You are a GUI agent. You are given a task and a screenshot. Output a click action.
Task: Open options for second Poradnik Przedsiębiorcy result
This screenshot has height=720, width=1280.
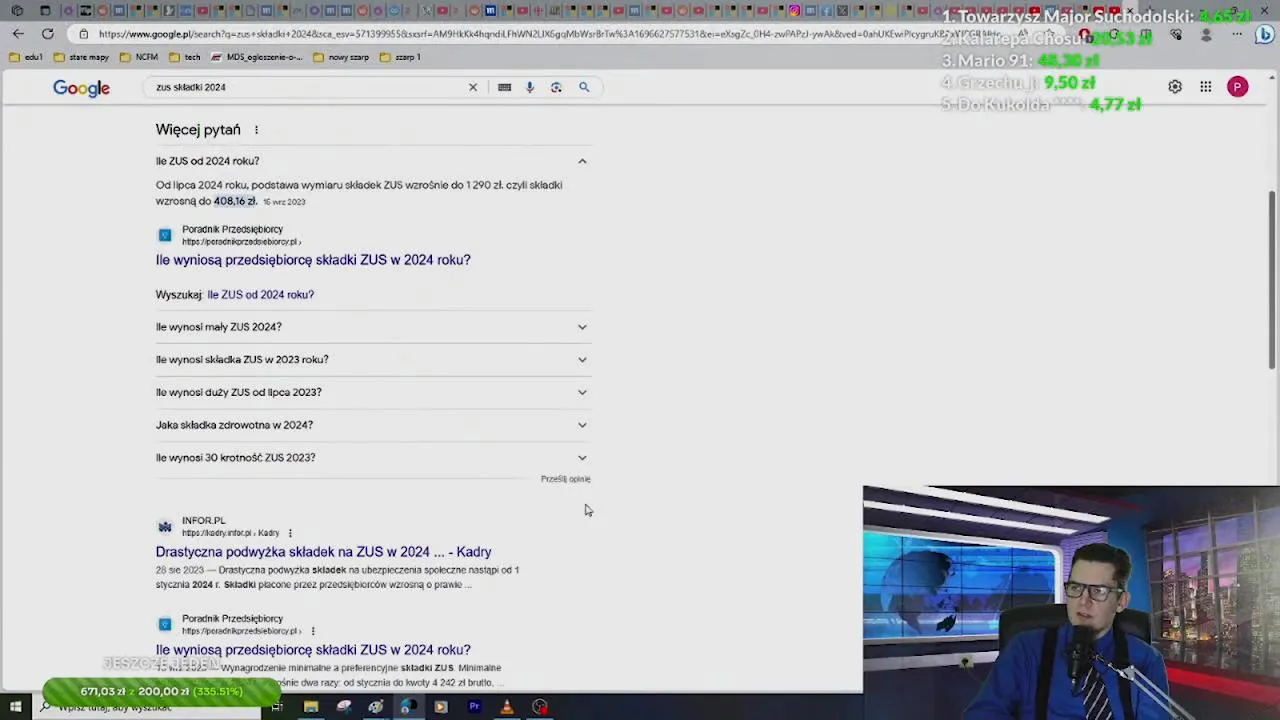tap(313, 631)
